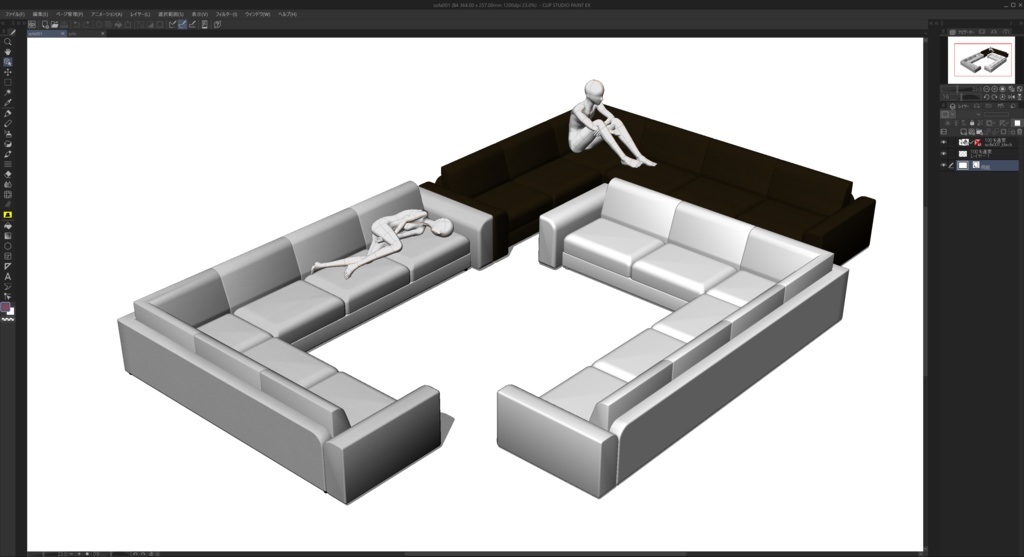
Task: Hide the sofa001_black layer
Action: 944,142
